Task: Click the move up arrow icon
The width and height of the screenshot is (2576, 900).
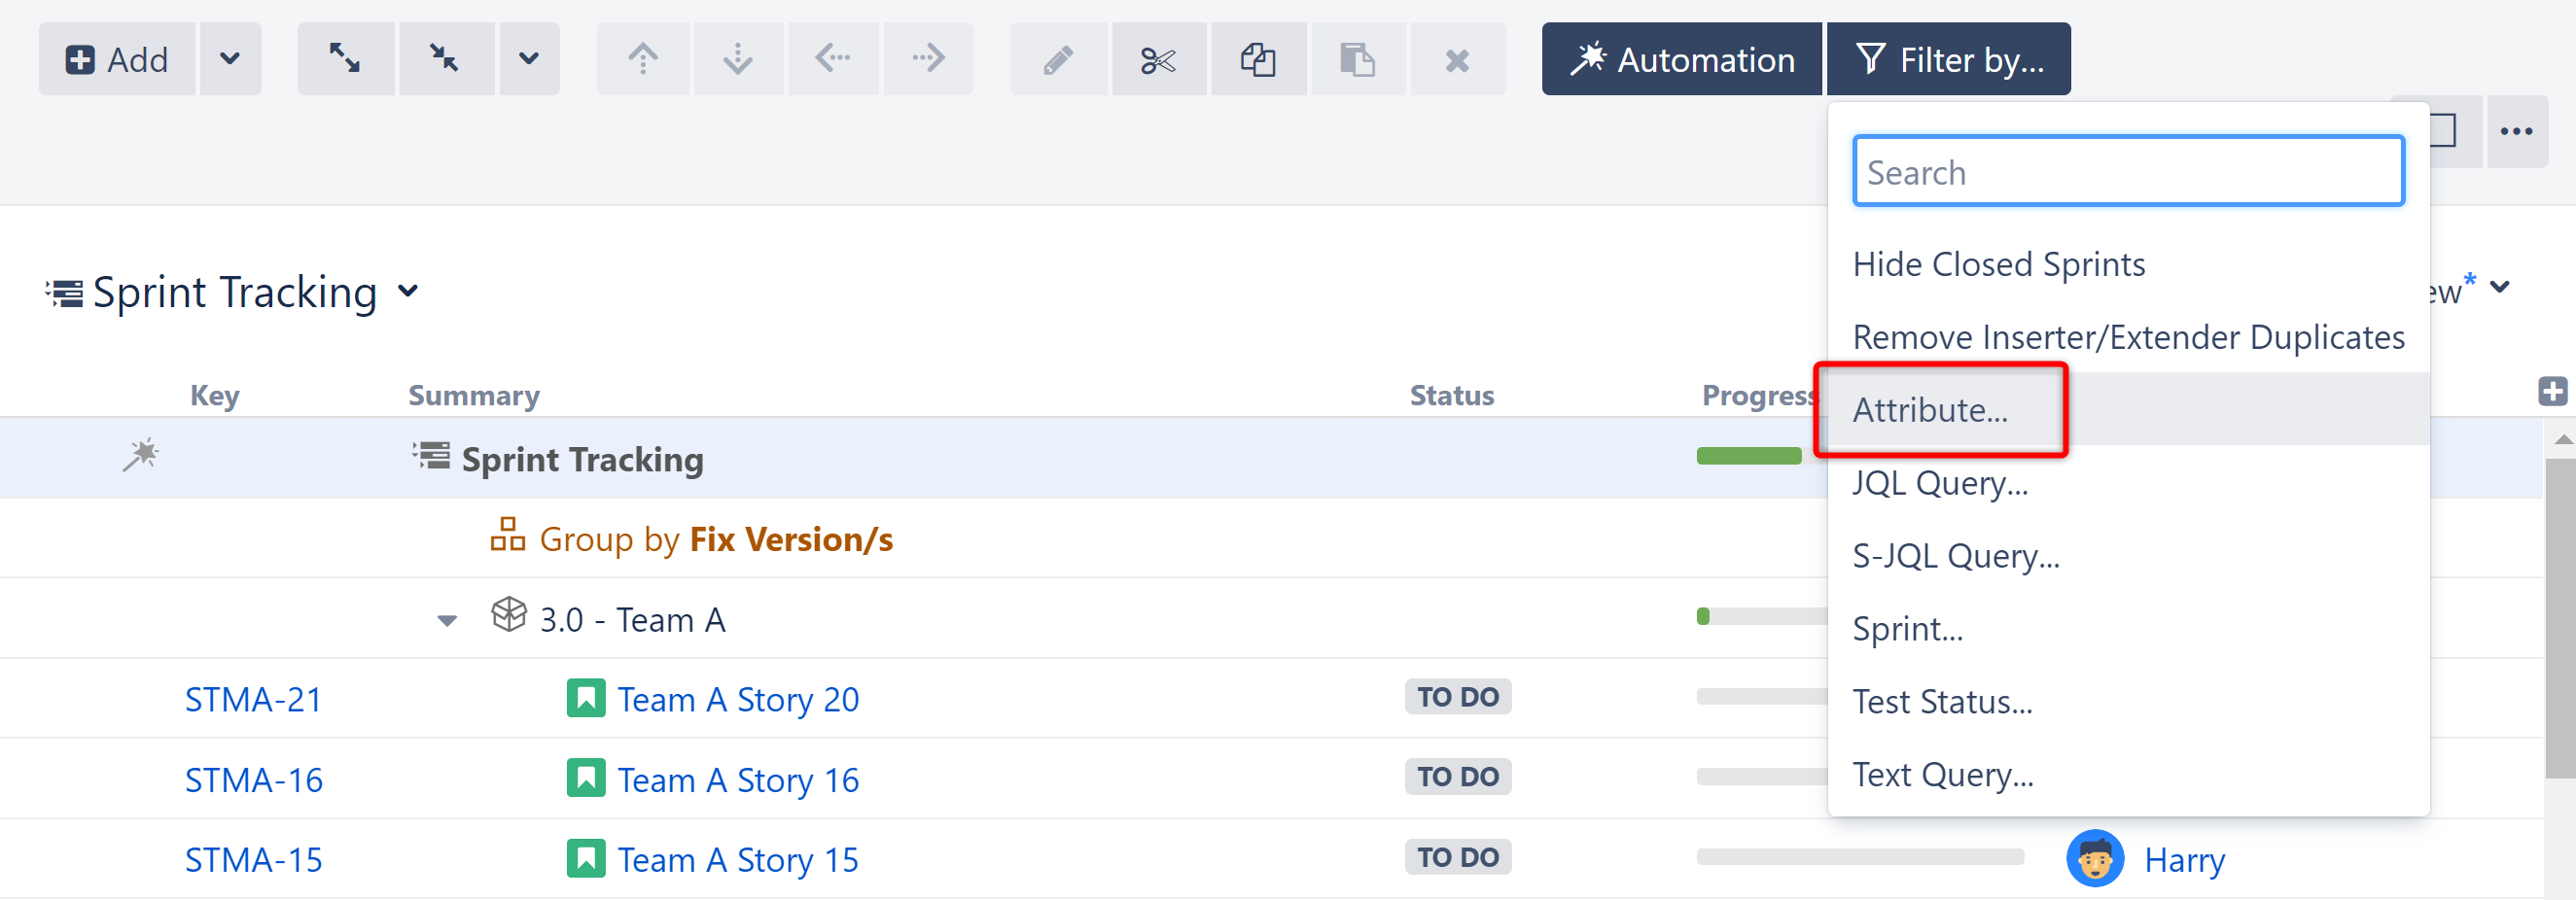Action: coord(642,59)
